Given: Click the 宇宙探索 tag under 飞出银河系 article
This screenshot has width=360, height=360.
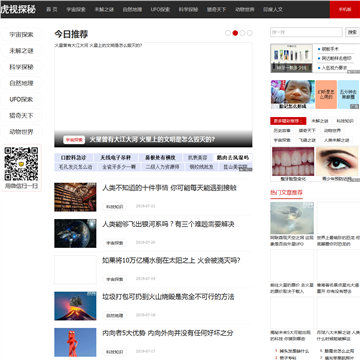Looking at the screenshot, I should coord(114,243).
